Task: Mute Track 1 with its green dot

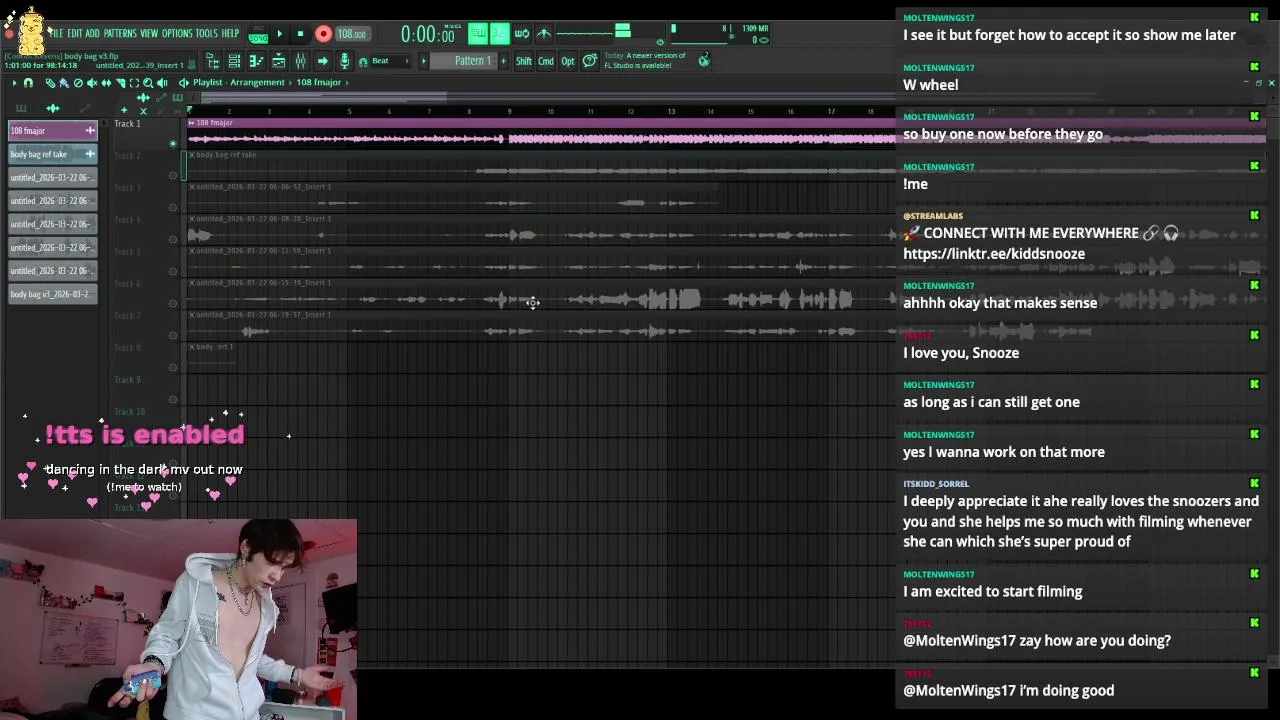Action: tap(172, 144)
